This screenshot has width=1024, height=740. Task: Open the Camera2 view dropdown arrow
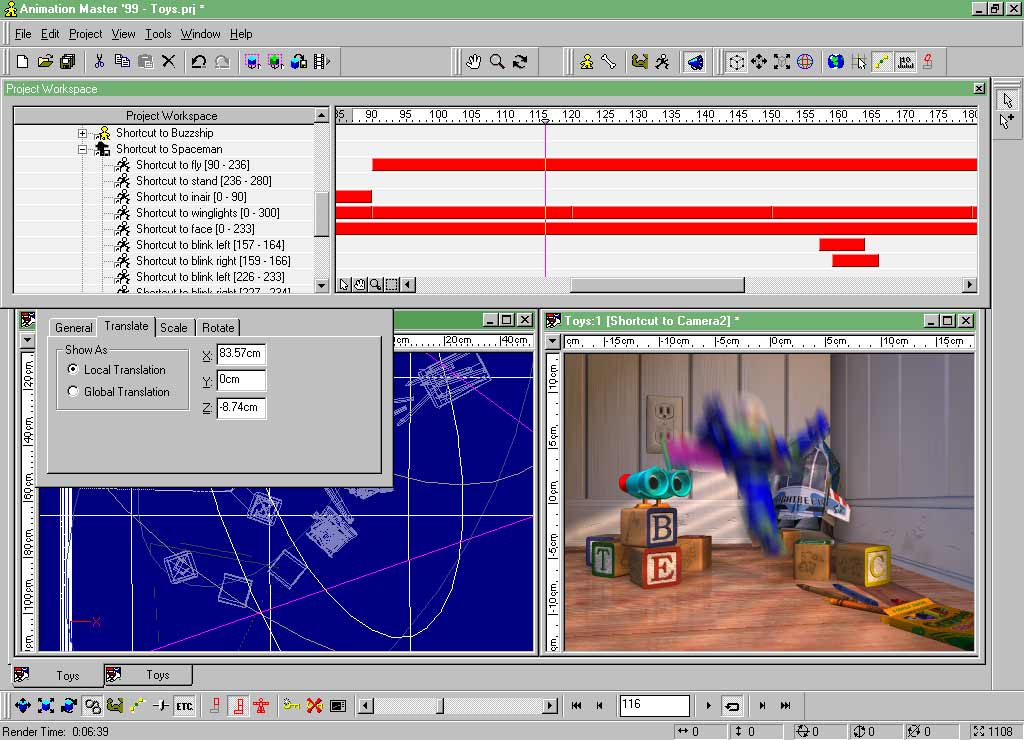(x=553, y=341)
